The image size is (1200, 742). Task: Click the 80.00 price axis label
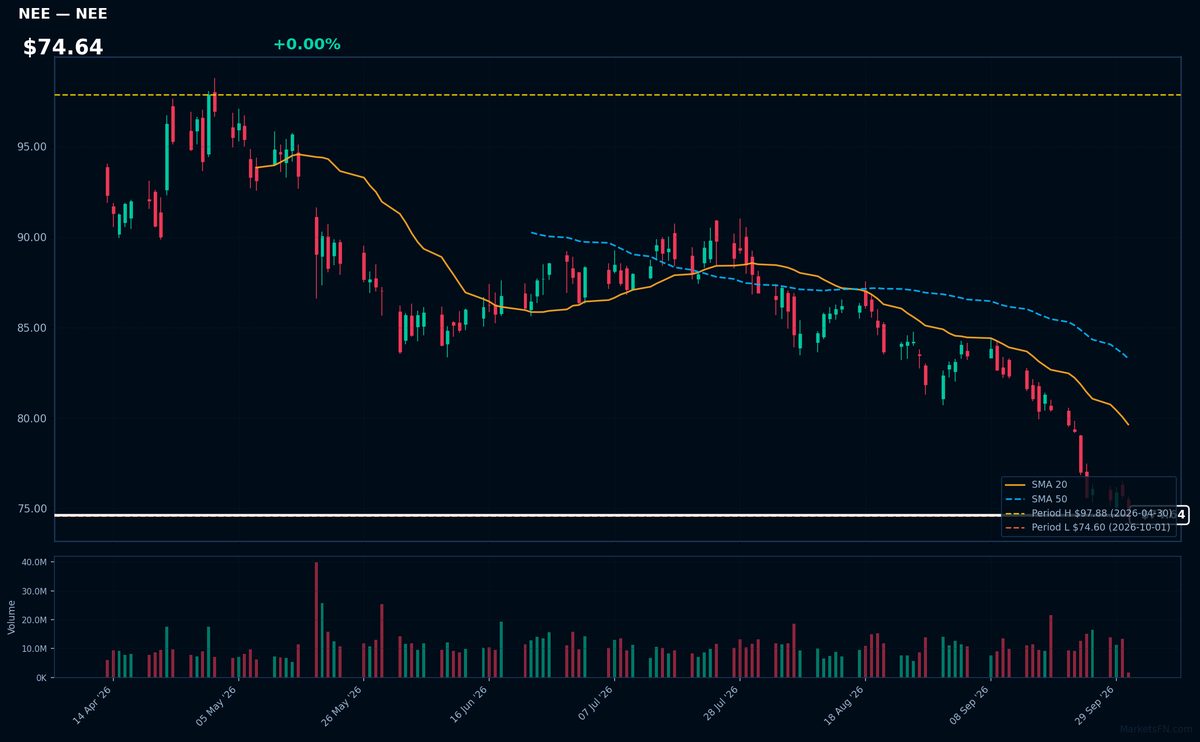click(31, 419)
